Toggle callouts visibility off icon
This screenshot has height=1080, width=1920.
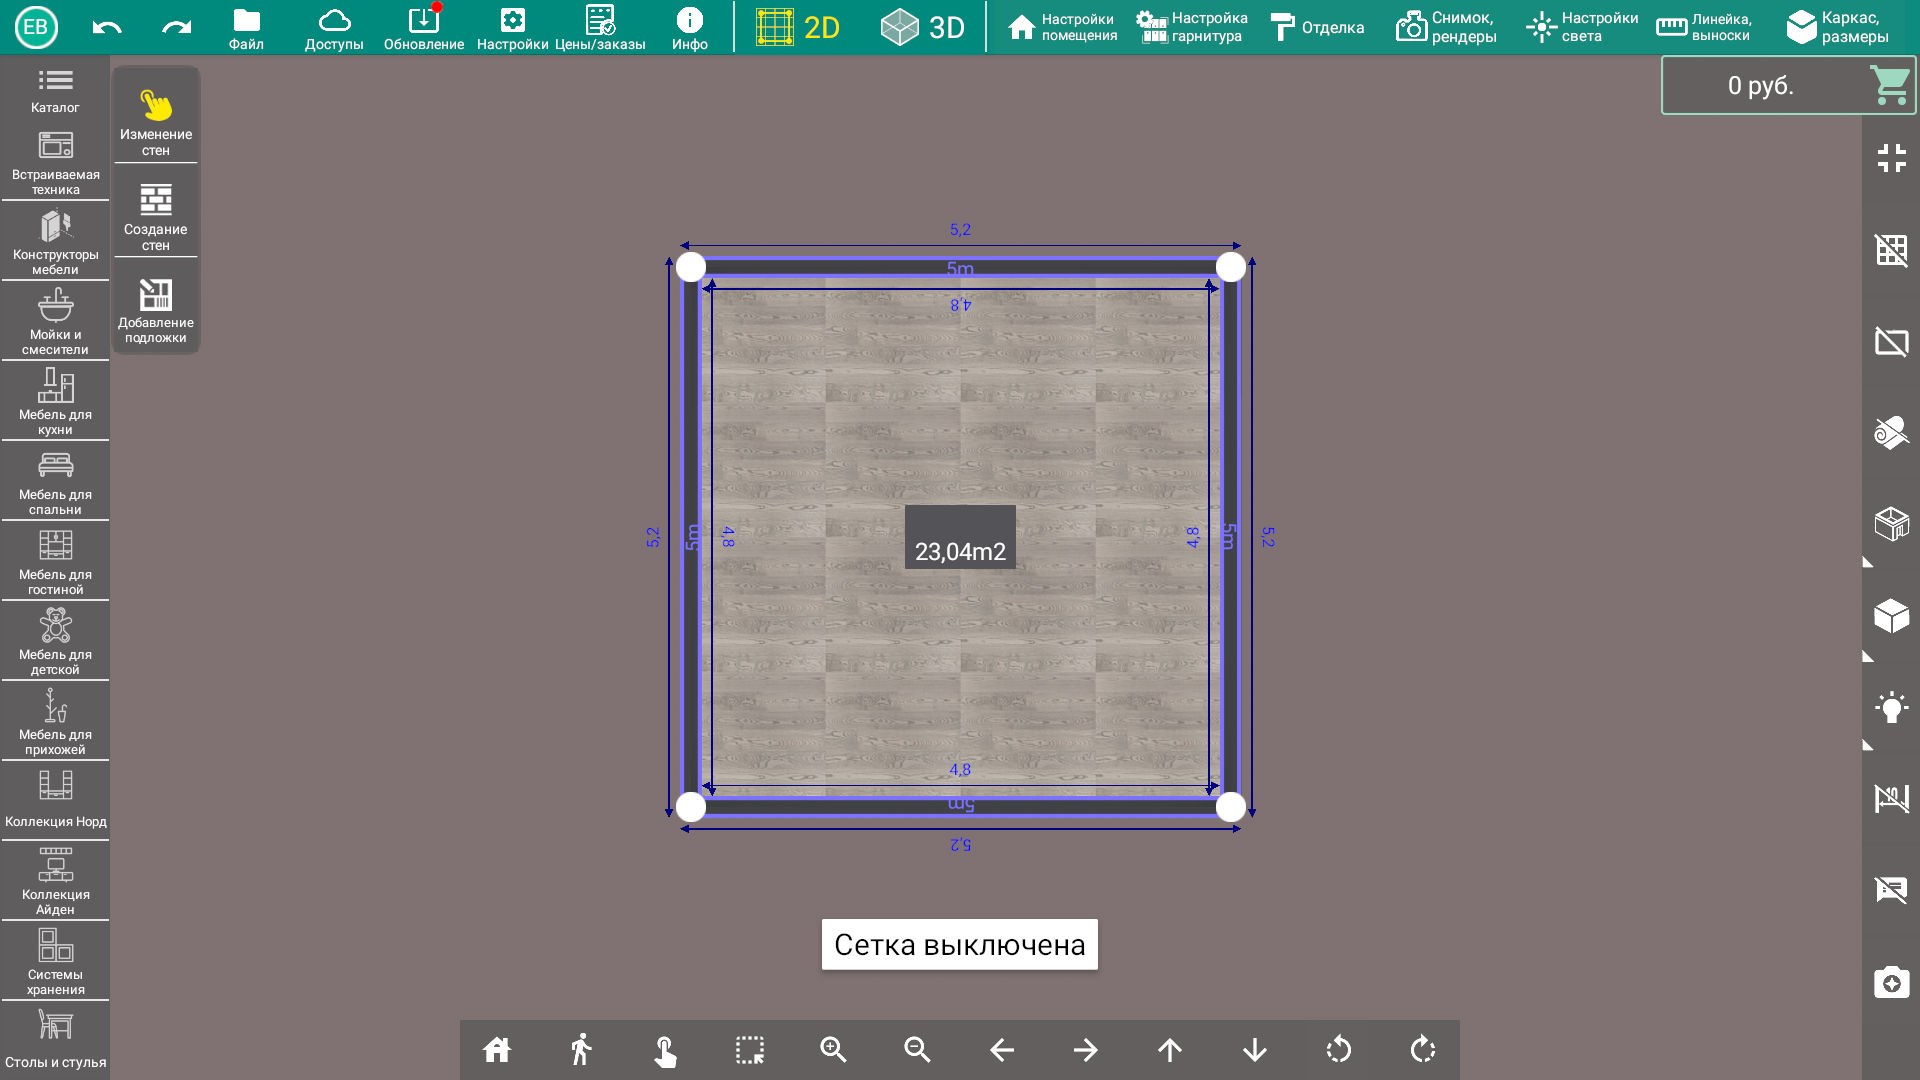click(1891, 889)
